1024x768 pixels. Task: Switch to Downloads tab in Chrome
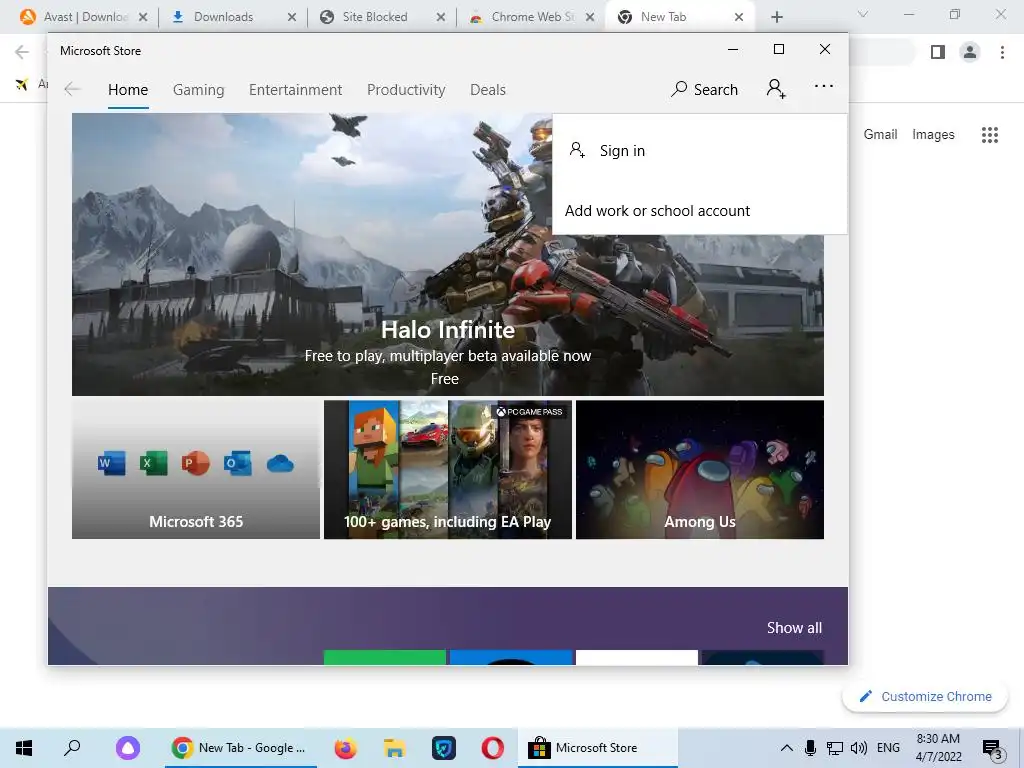tap(231, 17)
